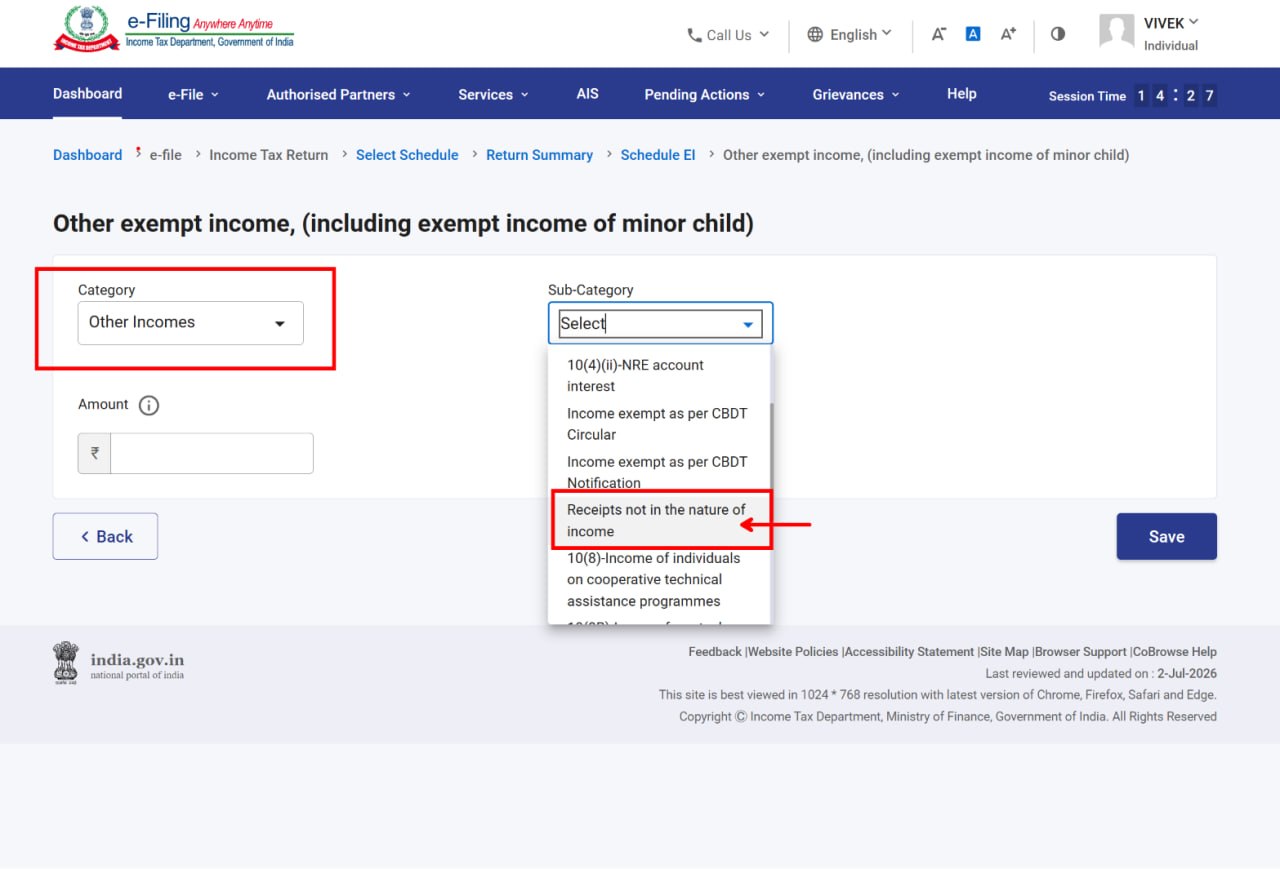Click the Website Policies footer link
The height and width of the screenshot is (869, 1280).
pos(794,652)
